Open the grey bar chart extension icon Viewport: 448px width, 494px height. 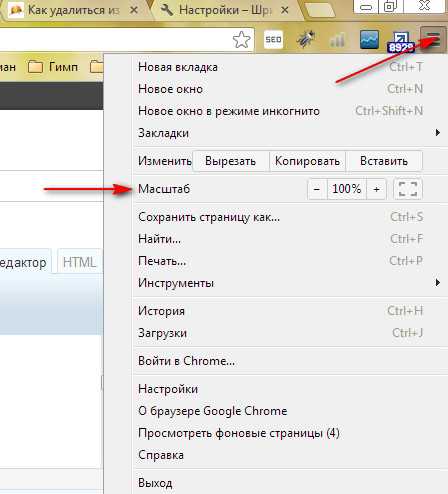(x=337, y=40)
